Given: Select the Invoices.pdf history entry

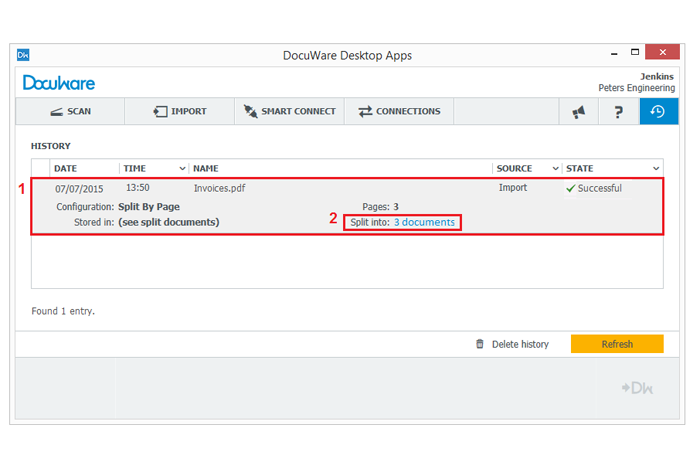Looking at the screenshot, I should coord(218,188).
